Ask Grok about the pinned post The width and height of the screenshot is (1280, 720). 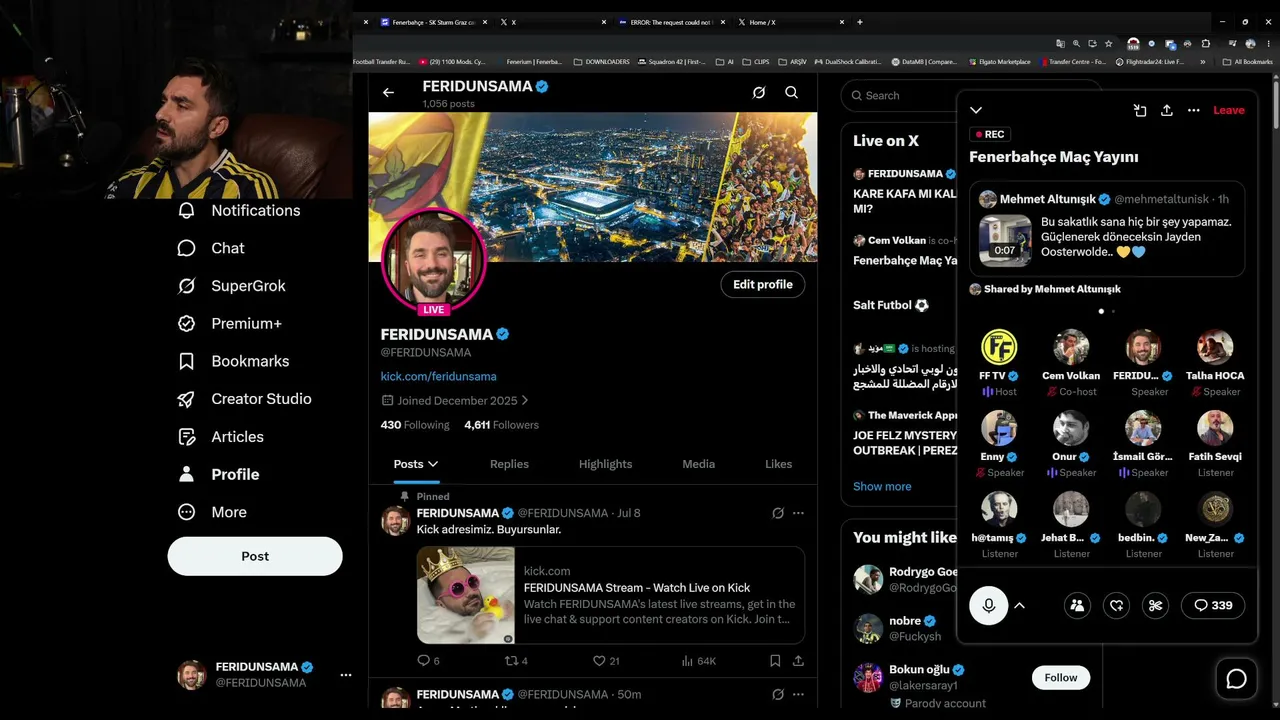click(x=777, y=513)
